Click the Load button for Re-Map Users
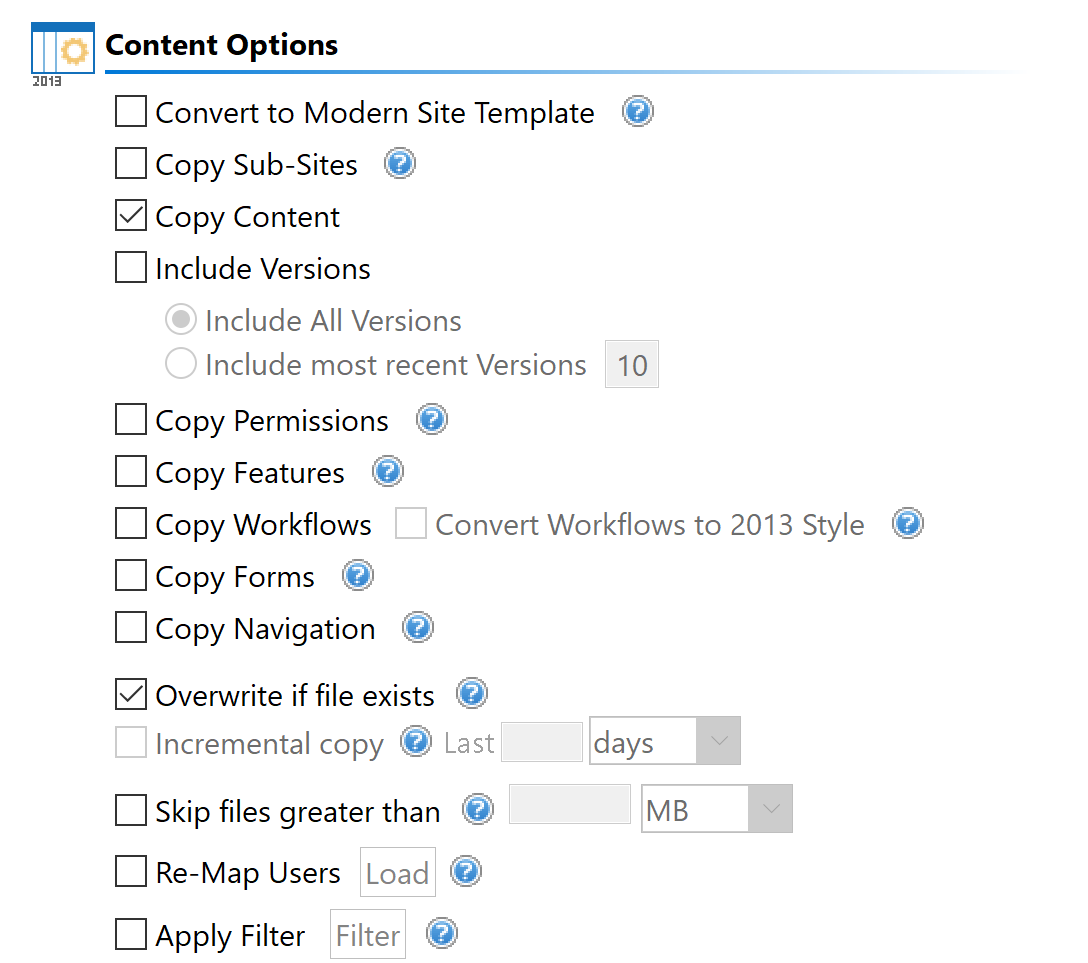Screen dimensions: 1088x963 (397, 871)
